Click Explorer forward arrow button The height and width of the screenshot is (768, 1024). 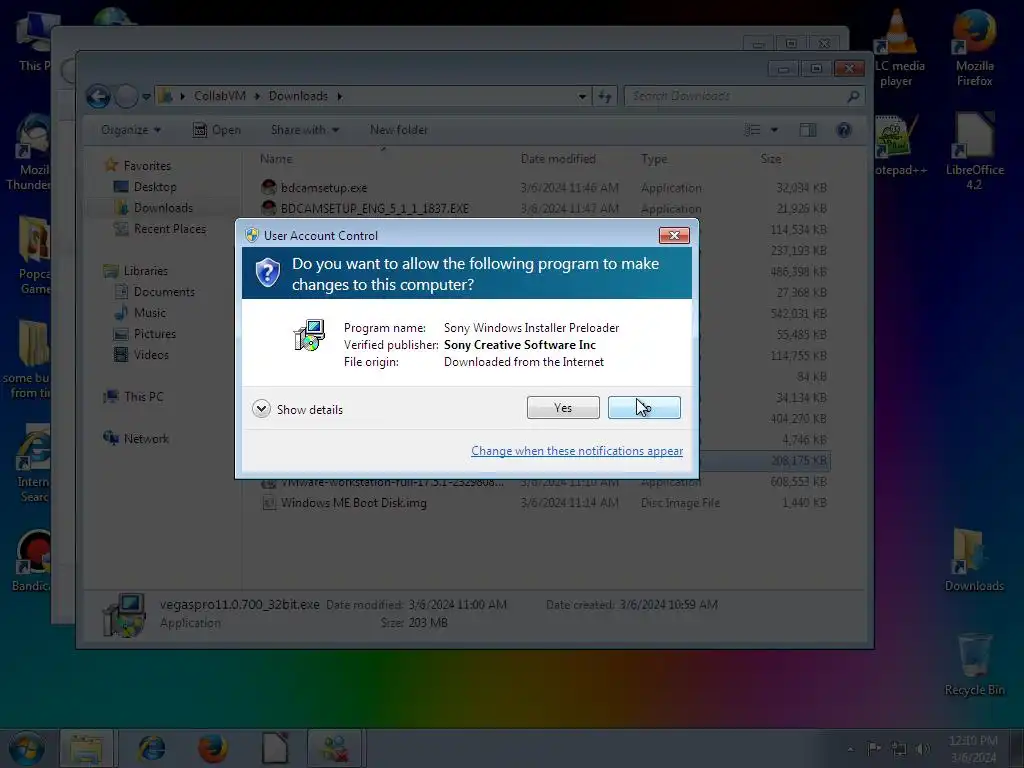click(126, 97)
